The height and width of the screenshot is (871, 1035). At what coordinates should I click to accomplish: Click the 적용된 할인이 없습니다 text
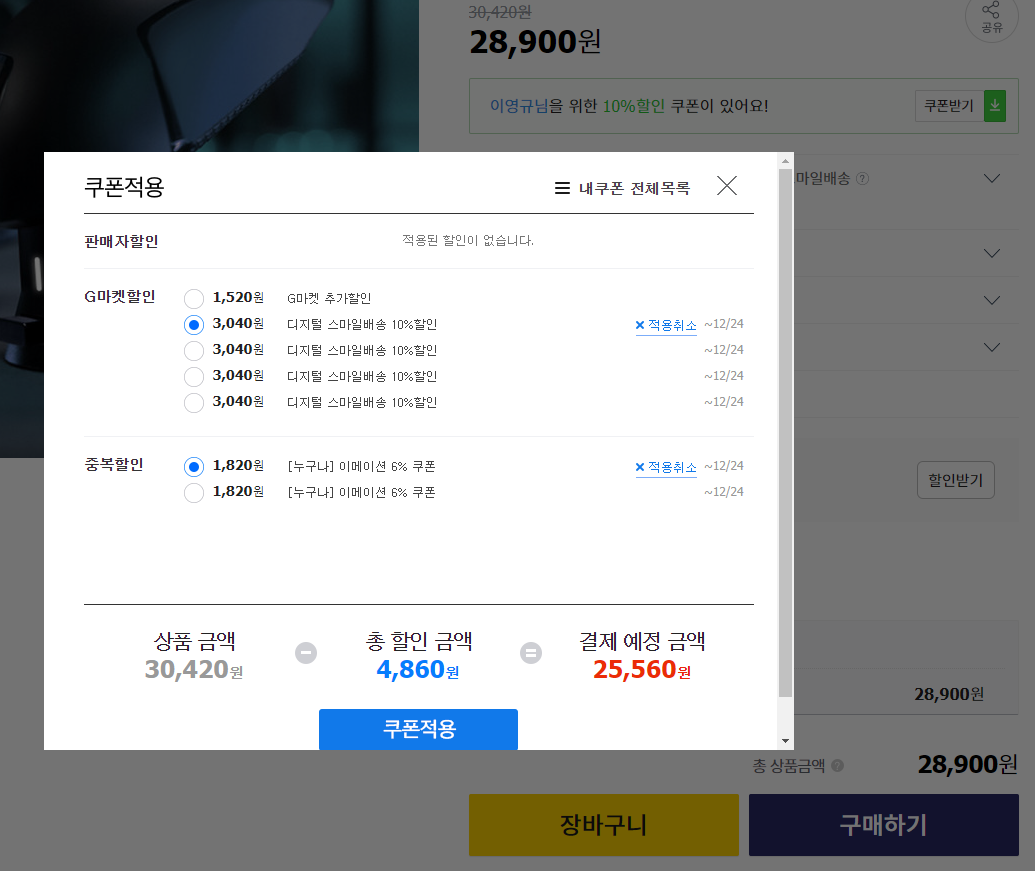468,241
